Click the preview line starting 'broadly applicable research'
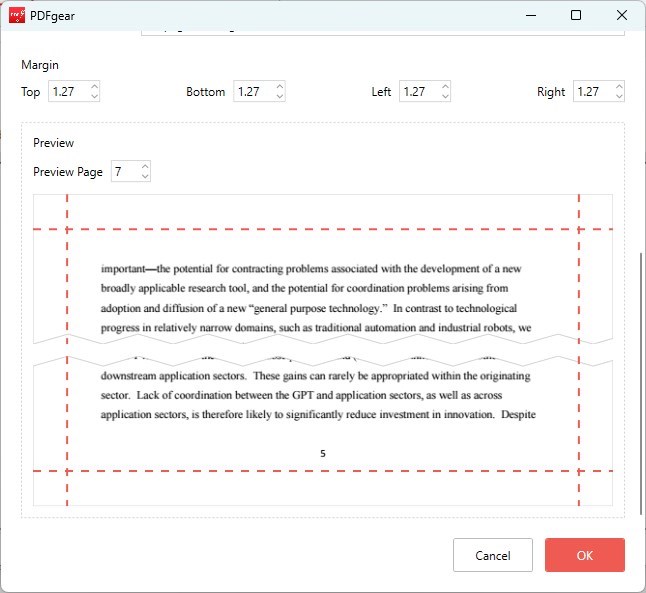The image size is (646, 593). pos(304,288)
